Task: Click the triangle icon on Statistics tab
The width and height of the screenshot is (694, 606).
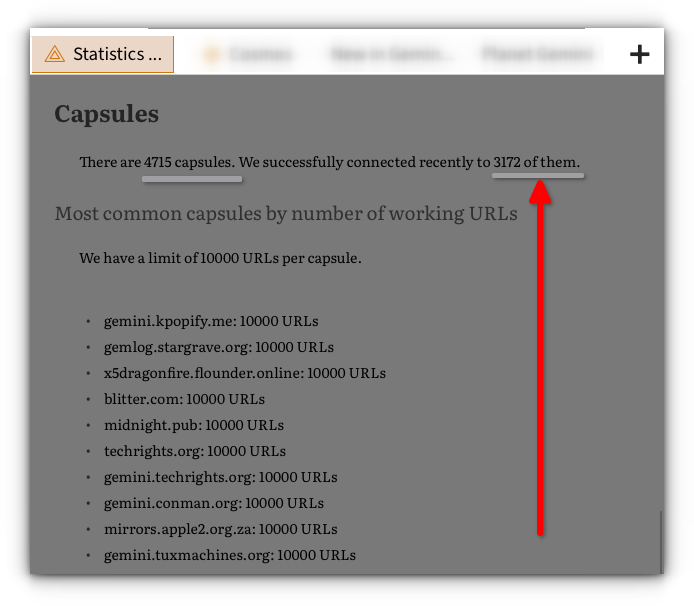Action: coord(55,54)
